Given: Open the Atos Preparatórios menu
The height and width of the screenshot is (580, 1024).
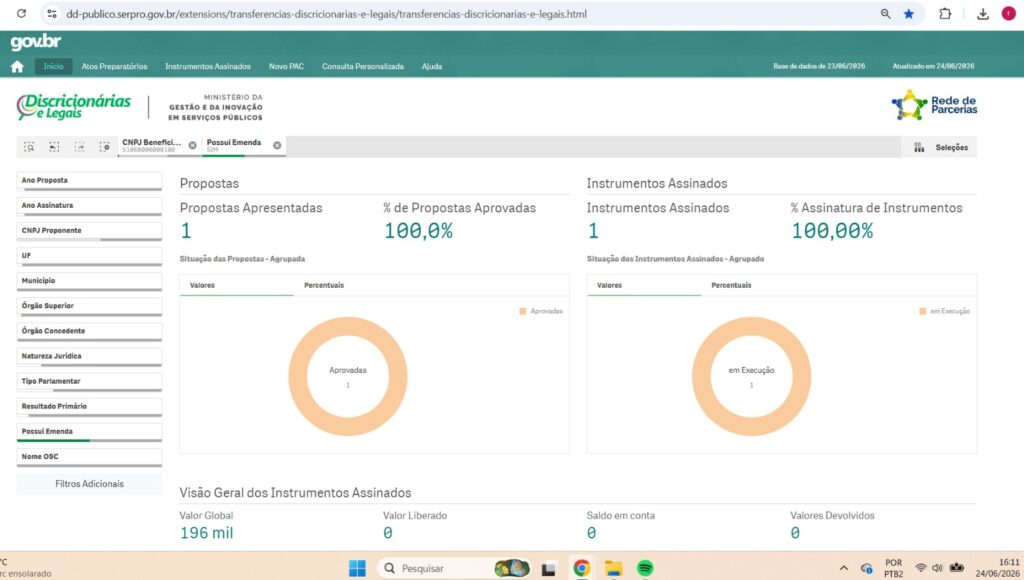Looking at the screenshot, I should tap(114, 67).
